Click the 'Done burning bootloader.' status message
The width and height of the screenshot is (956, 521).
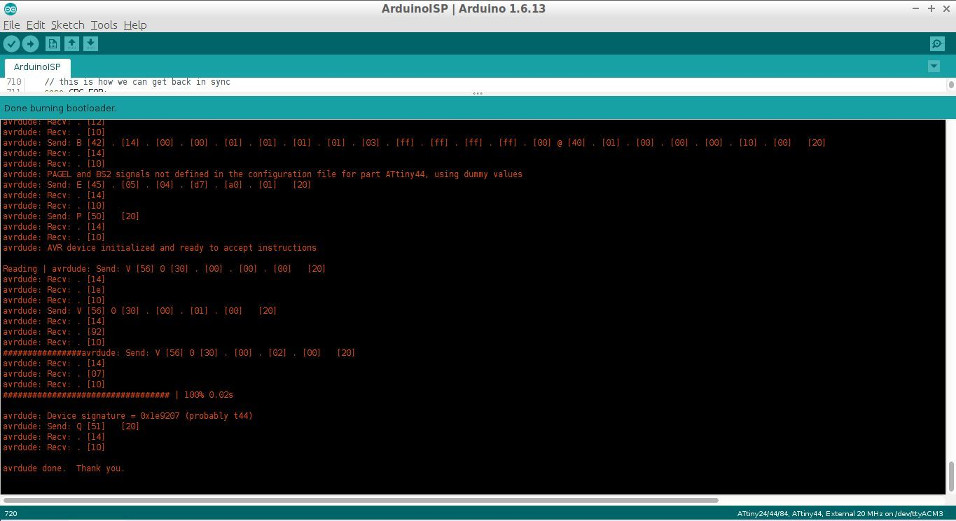60,108
